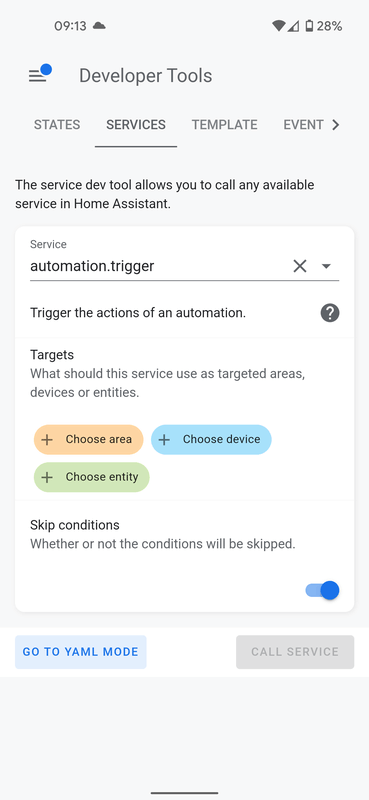The image size is (369, 800).
Task: Tap the battery indicator in status bar
Action: click(309, 26)
